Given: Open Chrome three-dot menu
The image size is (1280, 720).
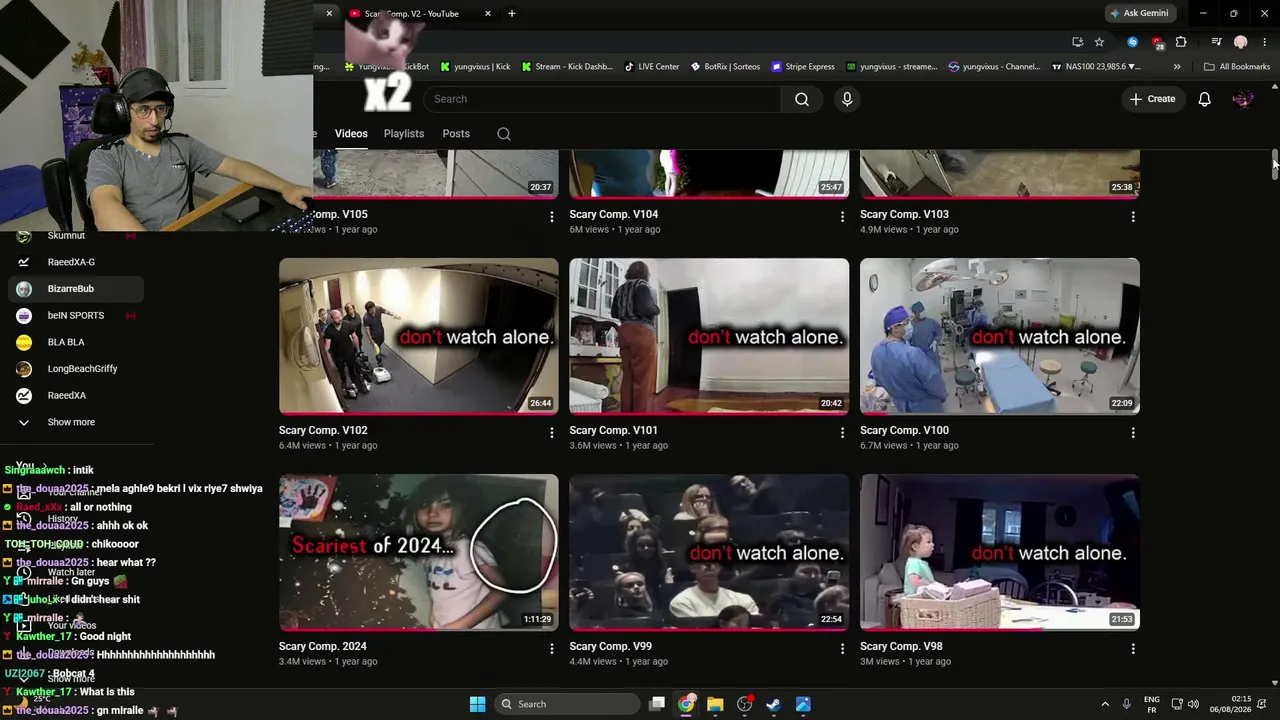Looking at the screenshot, I should [1265, 42].
